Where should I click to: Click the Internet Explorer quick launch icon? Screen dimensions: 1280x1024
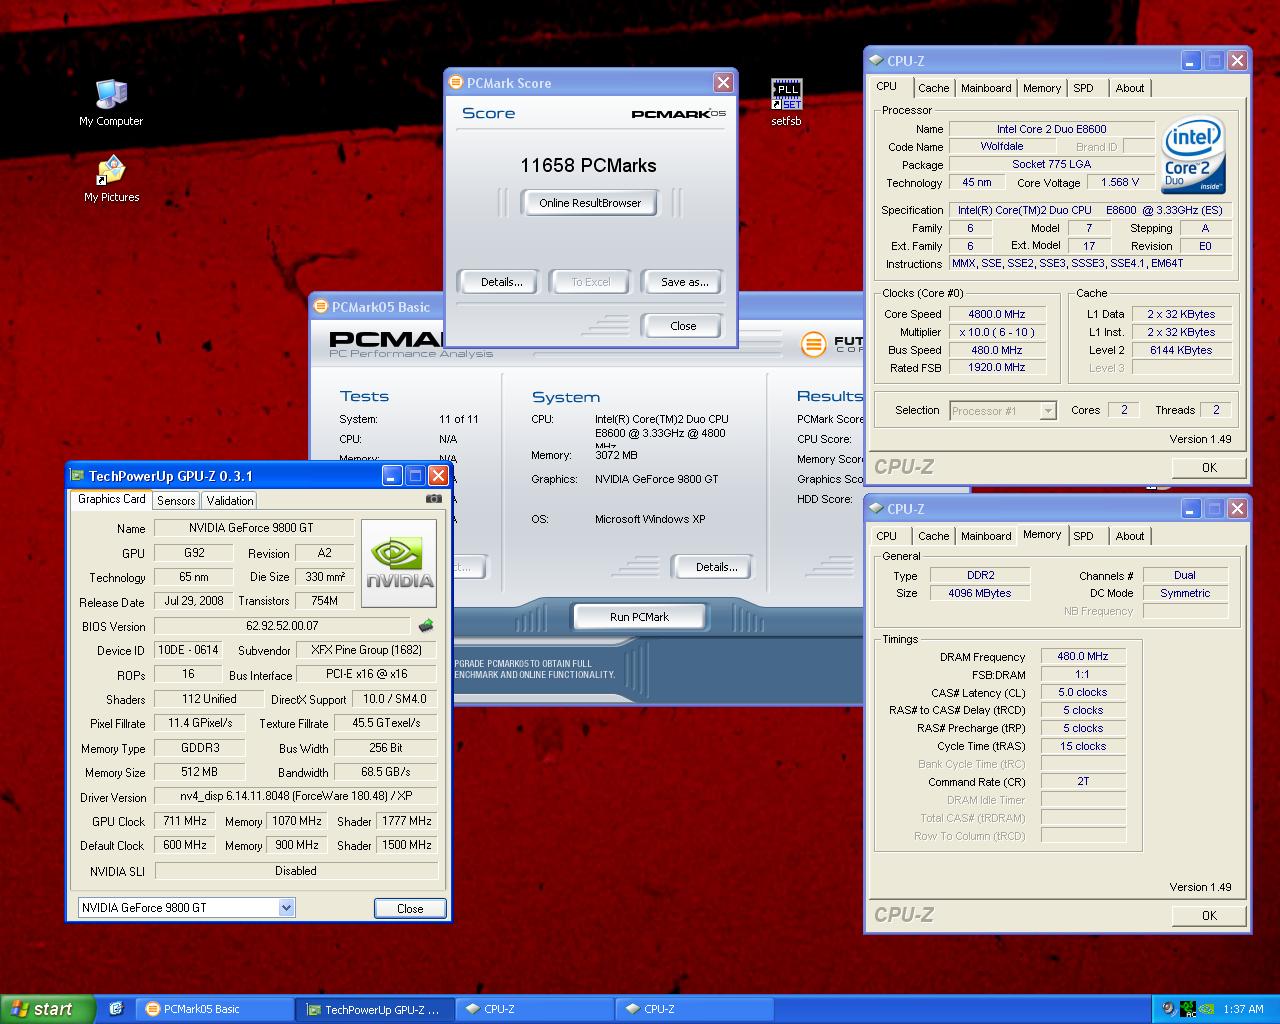pyautogui.click(x=116, y=1009)
